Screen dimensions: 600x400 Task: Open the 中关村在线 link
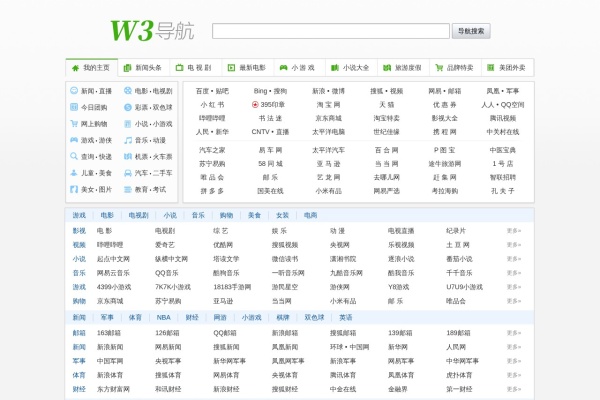[503, 132]
